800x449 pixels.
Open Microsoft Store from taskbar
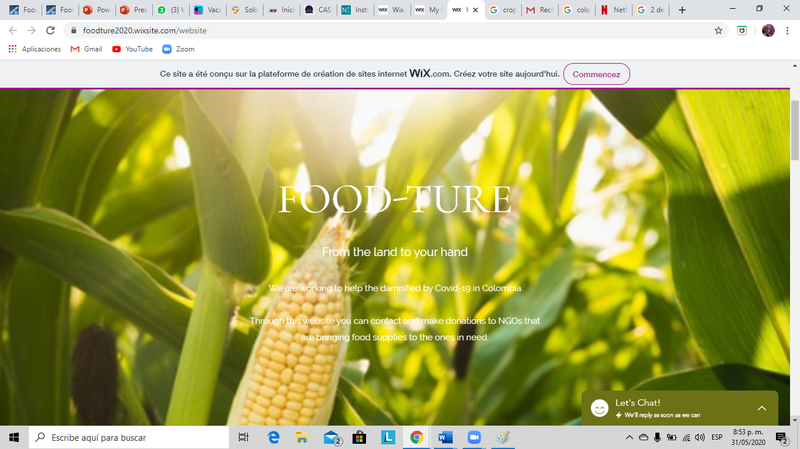coord(359,437)
